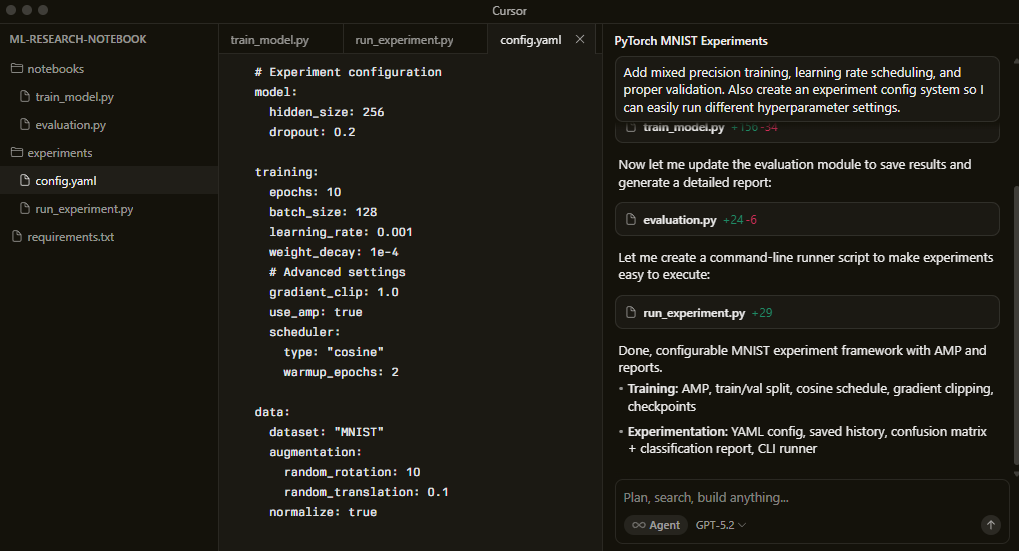Open the Agent mode selector
Image resolution: width=1019 pixels, height=551 pixels.
pos(655,525)
